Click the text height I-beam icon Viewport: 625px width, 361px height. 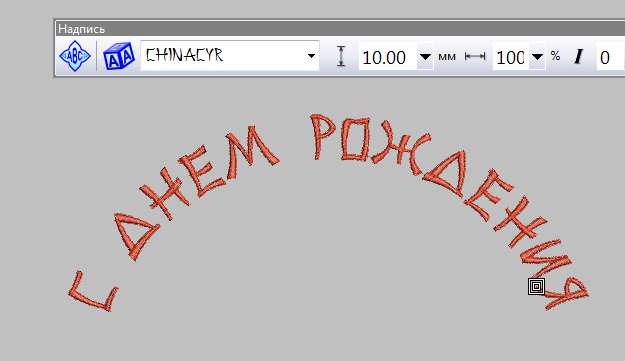(341, 56)
